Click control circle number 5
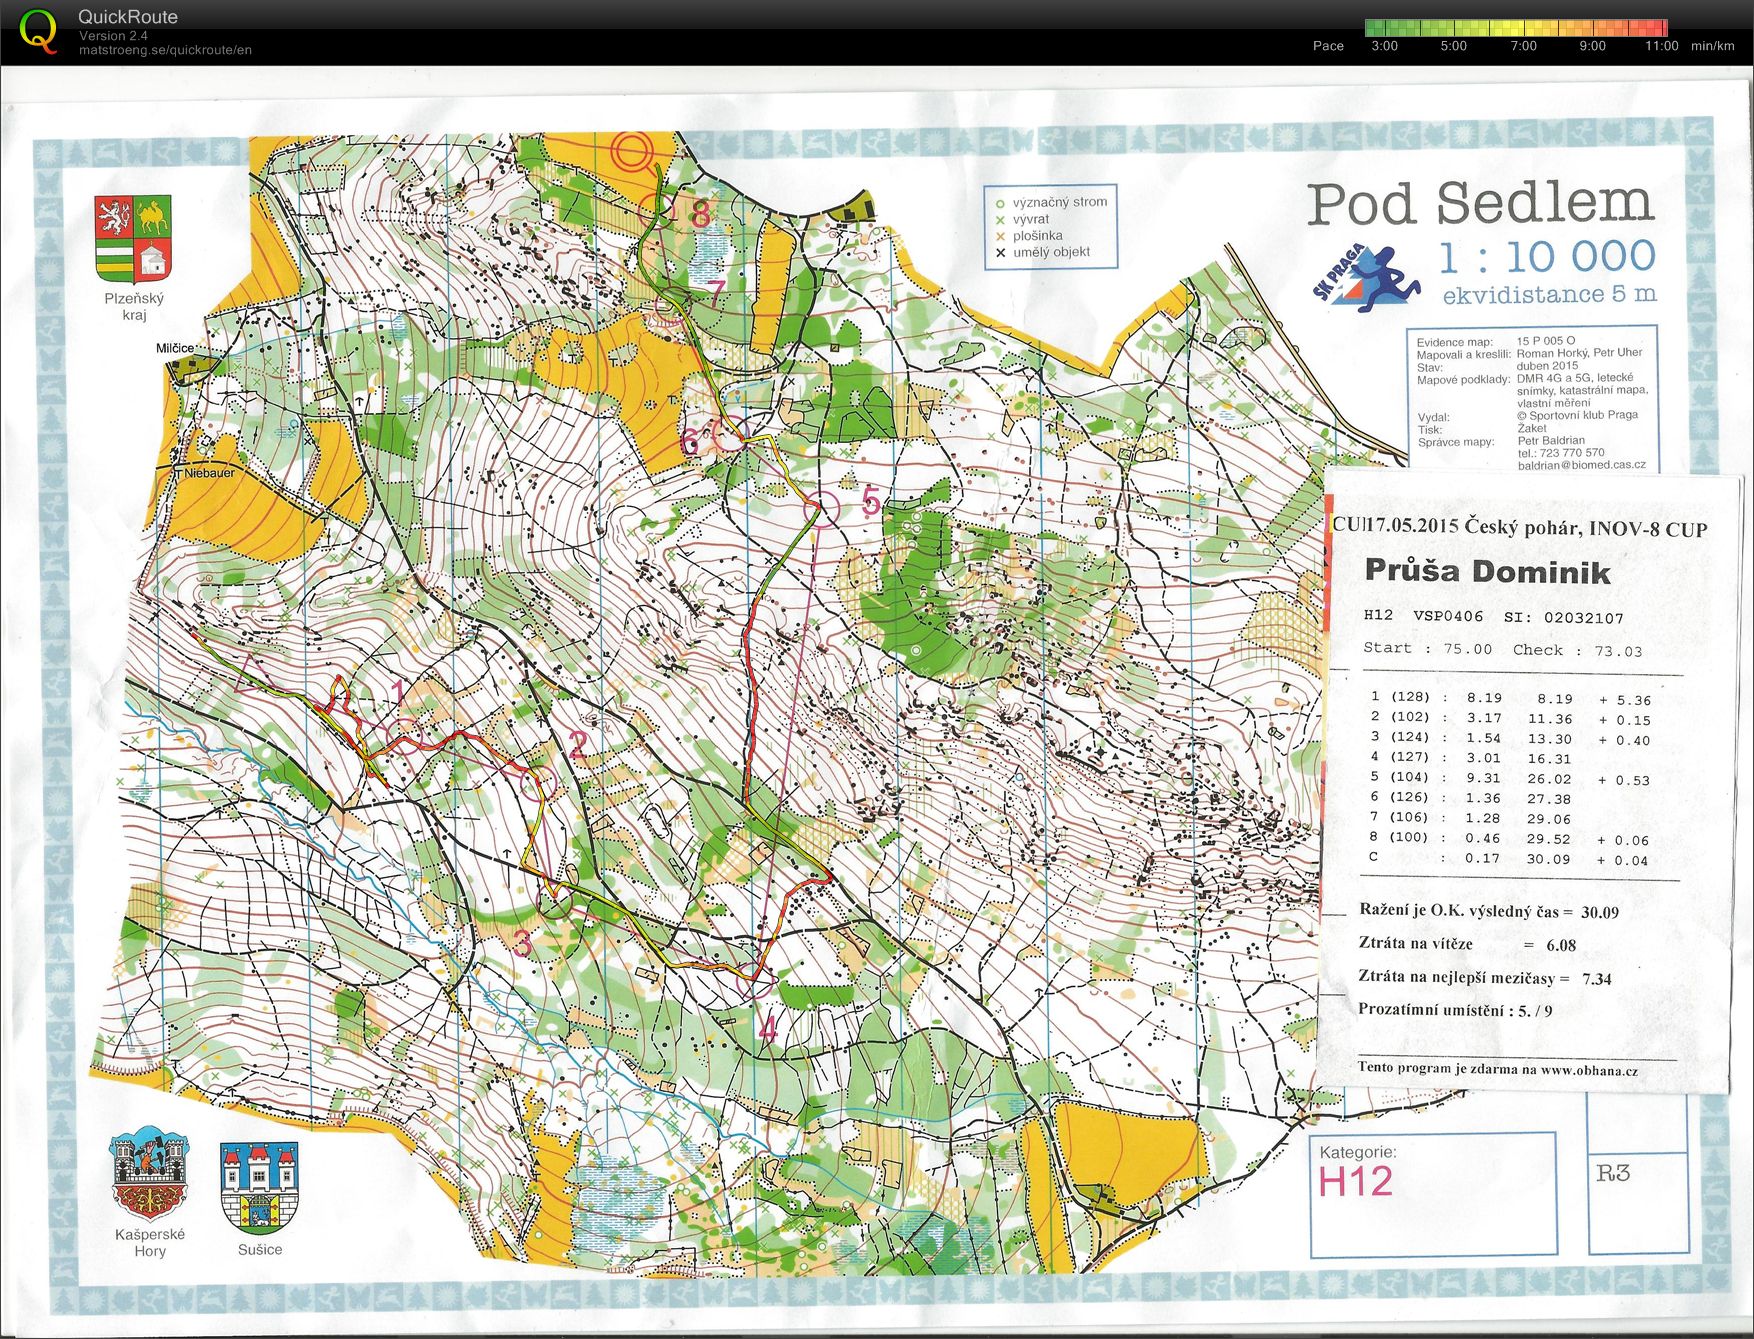 click(822, 509)
